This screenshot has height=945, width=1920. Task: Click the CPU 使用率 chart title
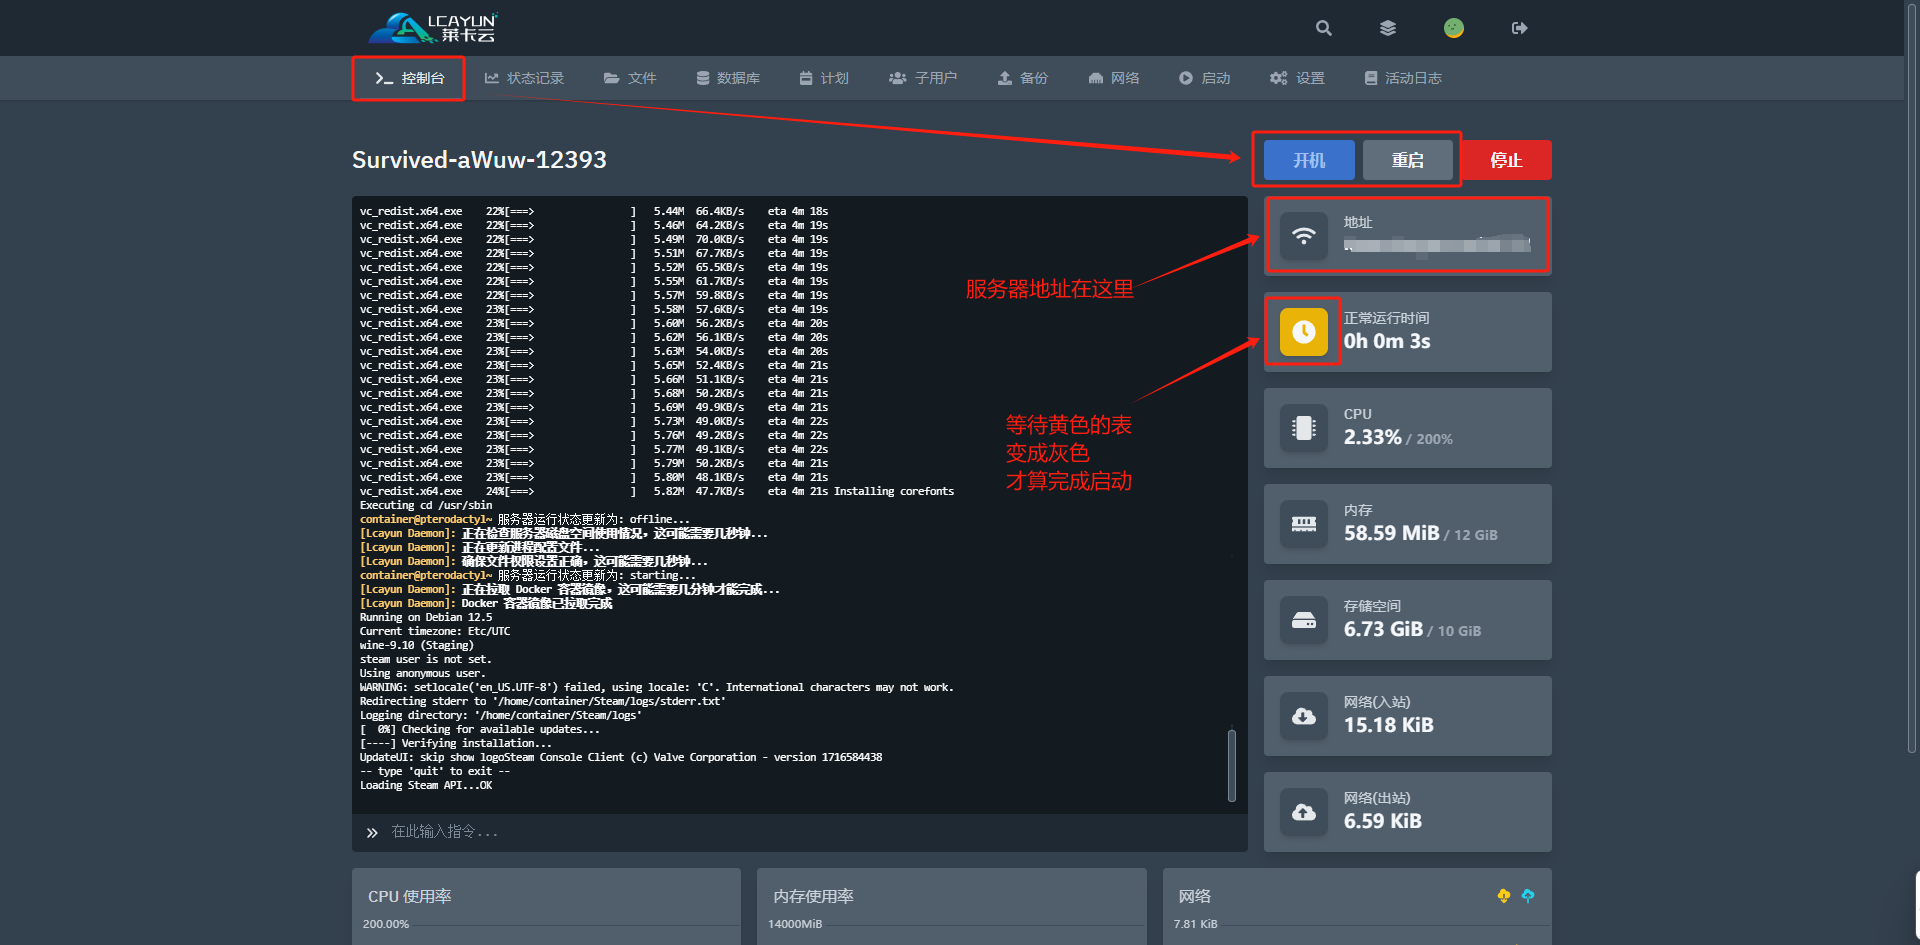tap(409, 896)
